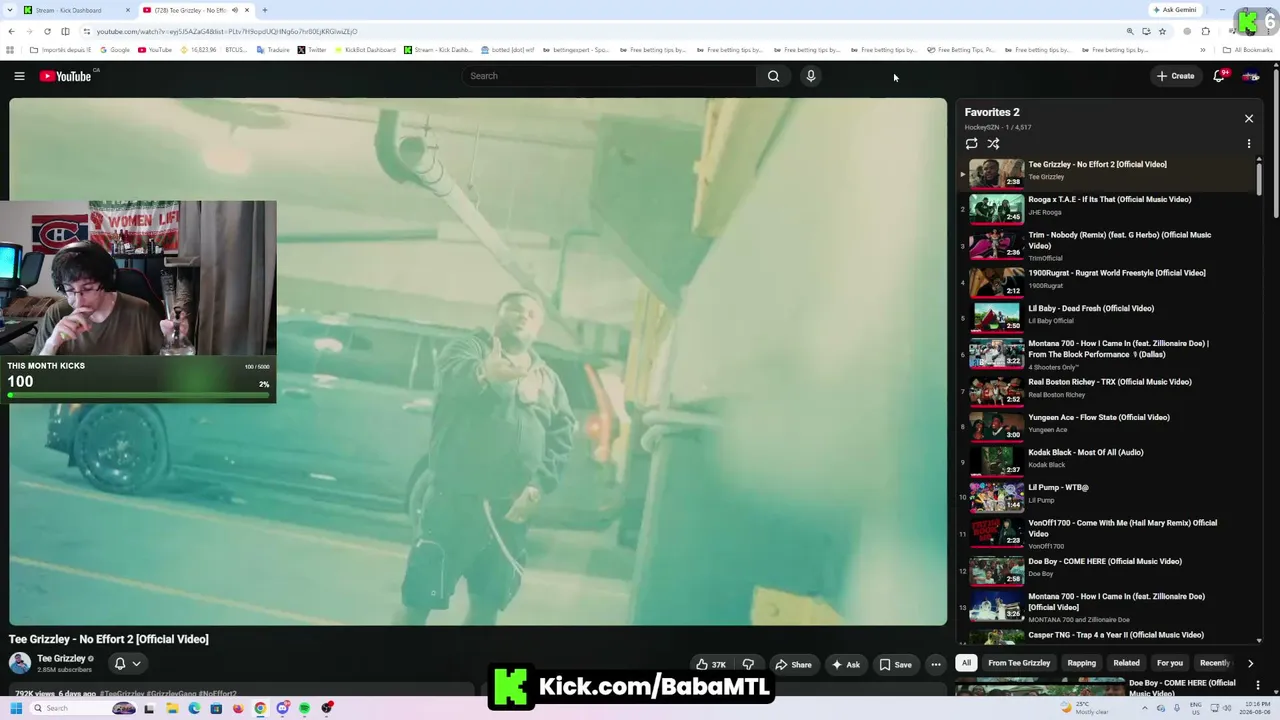Viewport: 1280px width, 720px height.
Task: Play 1900Rugrat - Rugrat World Freestyle
Action: click(x=1107, y=283)
